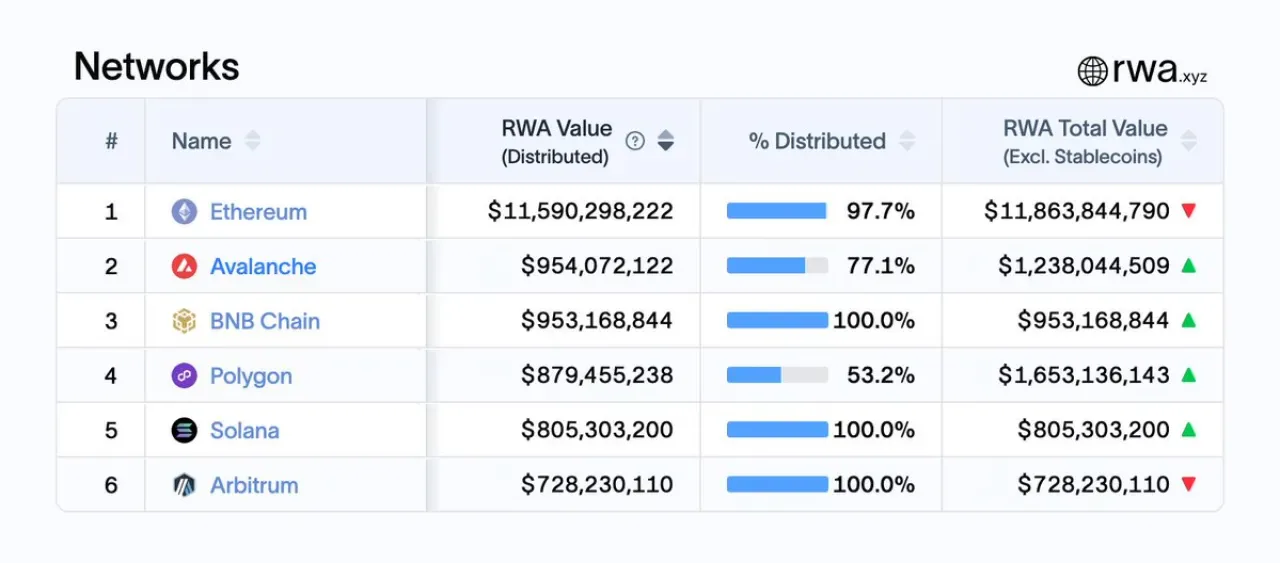Sort by % Distributed using its arrows
The height and width of the screenshot is (563, 1280).
(x=906, y=141)
